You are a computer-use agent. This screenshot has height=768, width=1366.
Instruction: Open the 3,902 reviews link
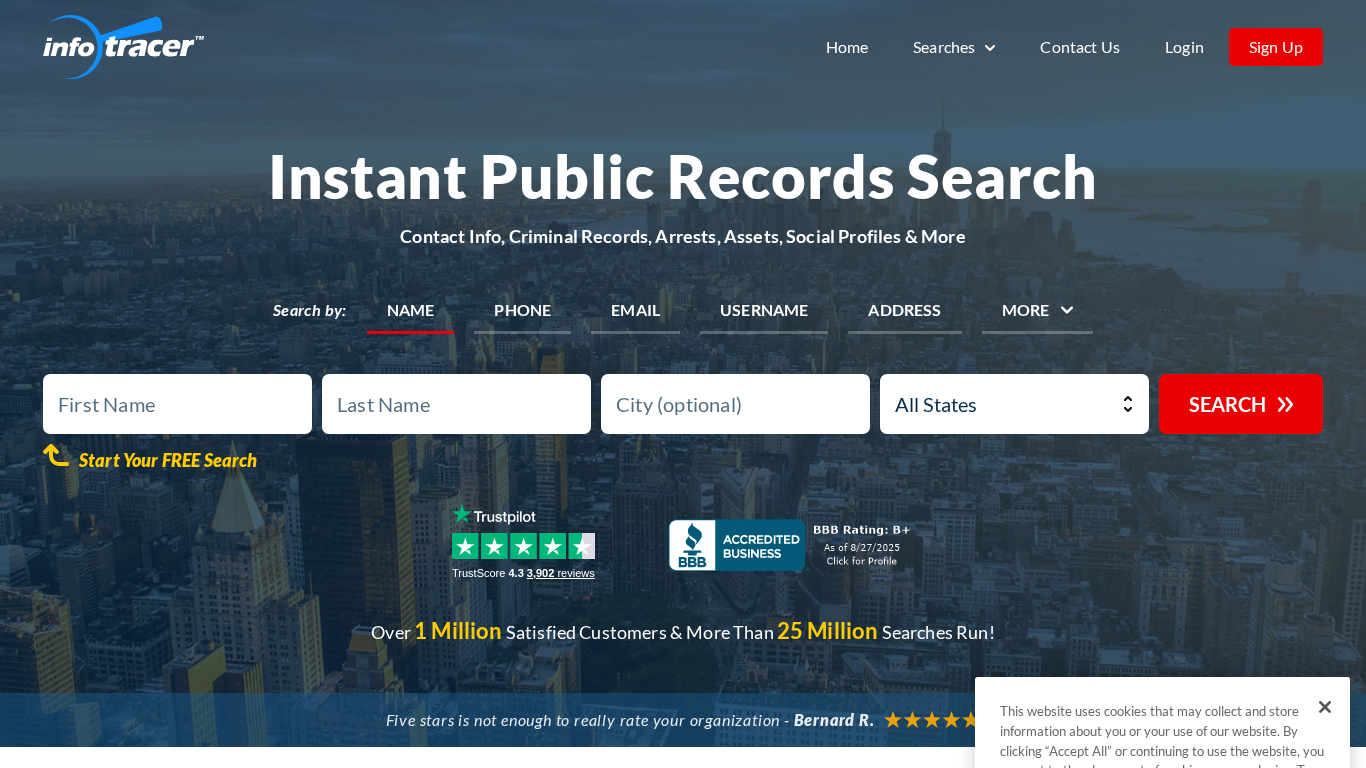(560, 573)
